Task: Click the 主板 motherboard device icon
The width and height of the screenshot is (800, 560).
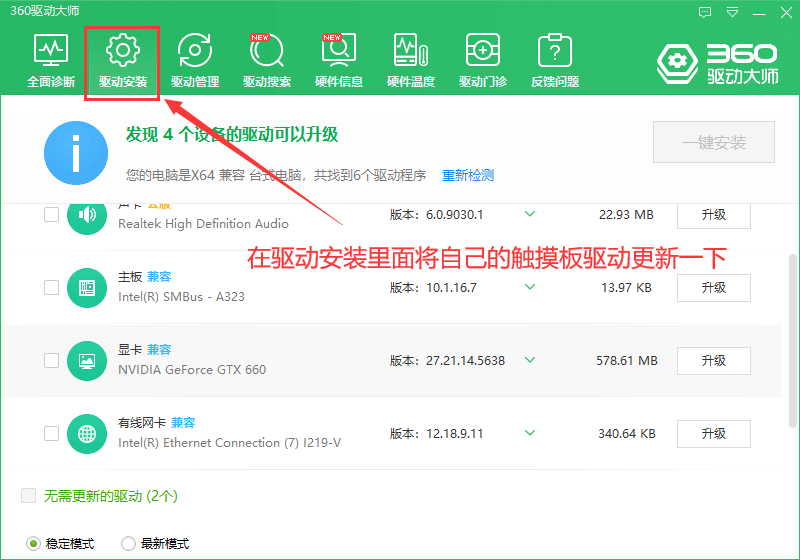Action: (87, 288)
